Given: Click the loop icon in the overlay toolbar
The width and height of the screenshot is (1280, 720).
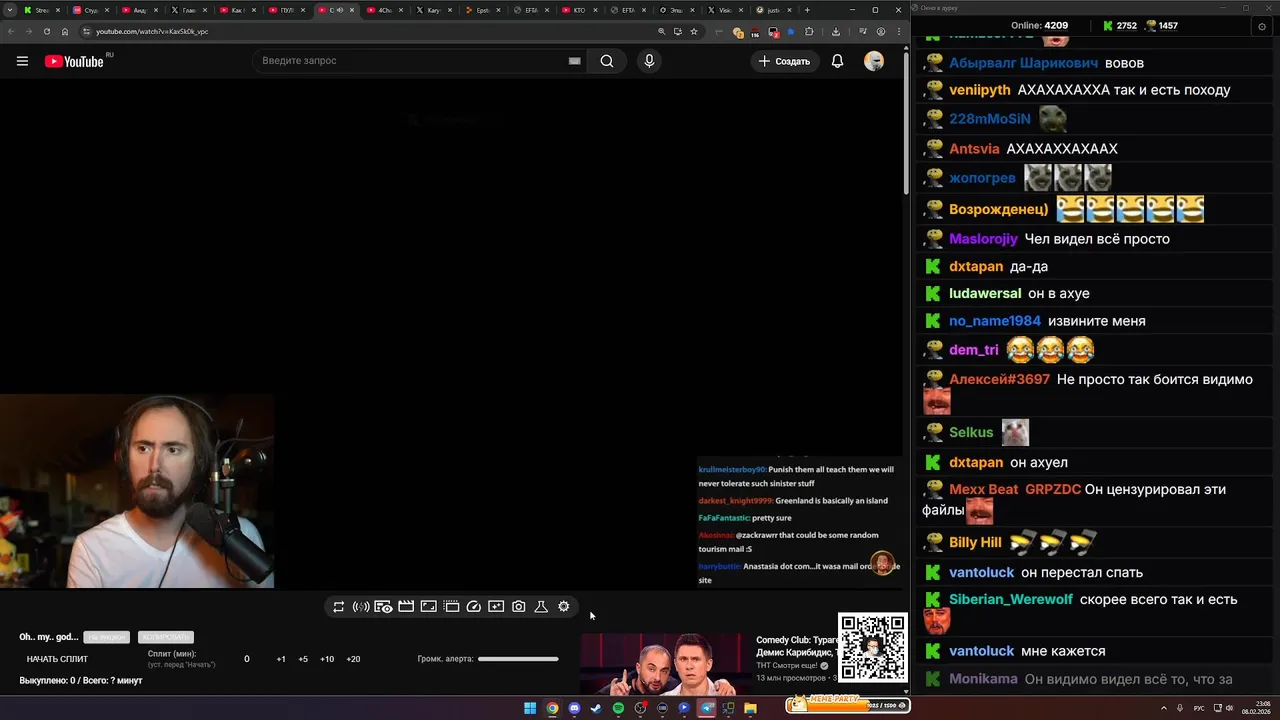Looking at the screenshot, I should pos(339,607).
